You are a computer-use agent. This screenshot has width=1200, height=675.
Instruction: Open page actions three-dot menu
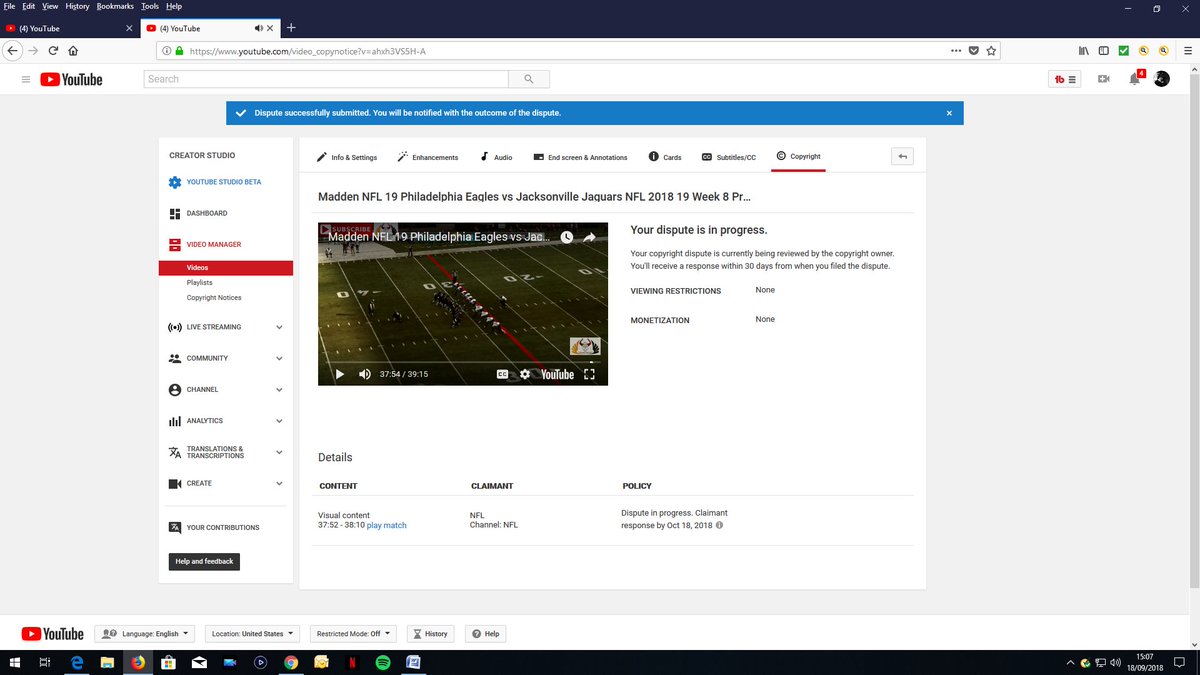coord(956,51)
